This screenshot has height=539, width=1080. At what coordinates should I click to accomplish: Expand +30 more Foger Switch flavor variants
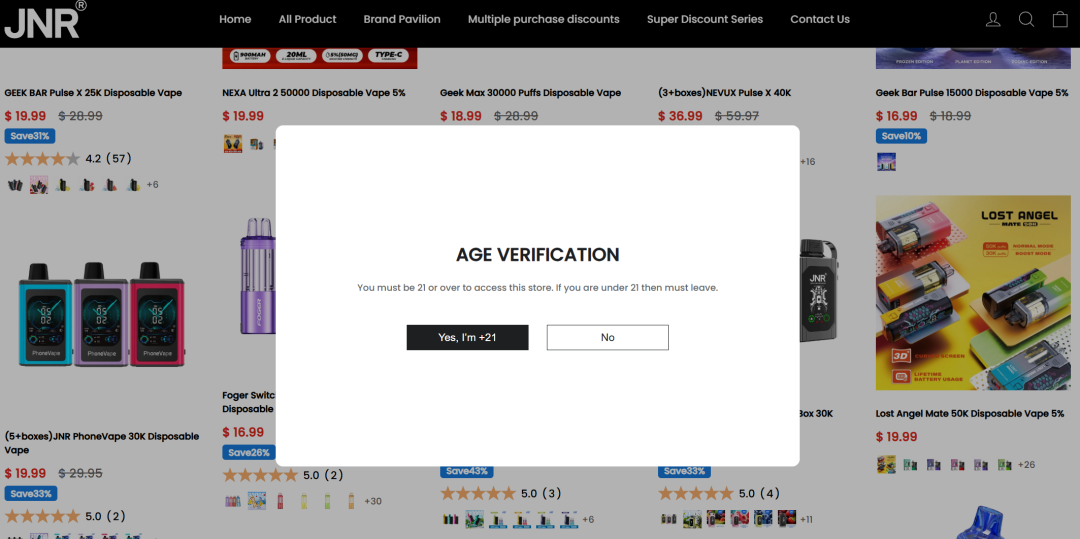[x=373, y=501]
